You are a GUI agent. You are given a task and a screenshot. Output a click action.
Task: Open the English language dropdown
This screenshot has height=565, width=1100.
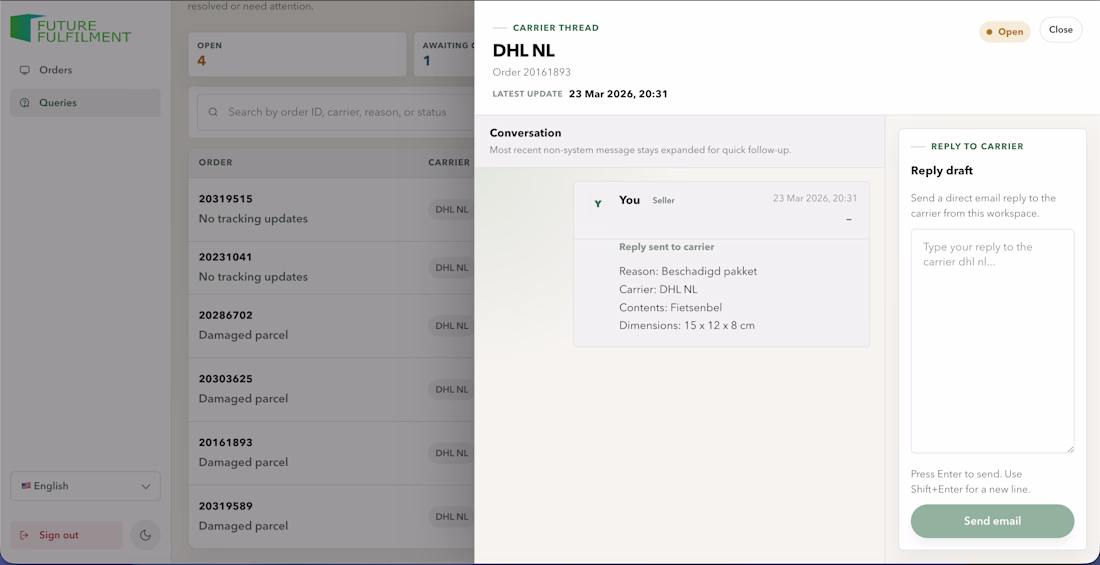point(86,486)
